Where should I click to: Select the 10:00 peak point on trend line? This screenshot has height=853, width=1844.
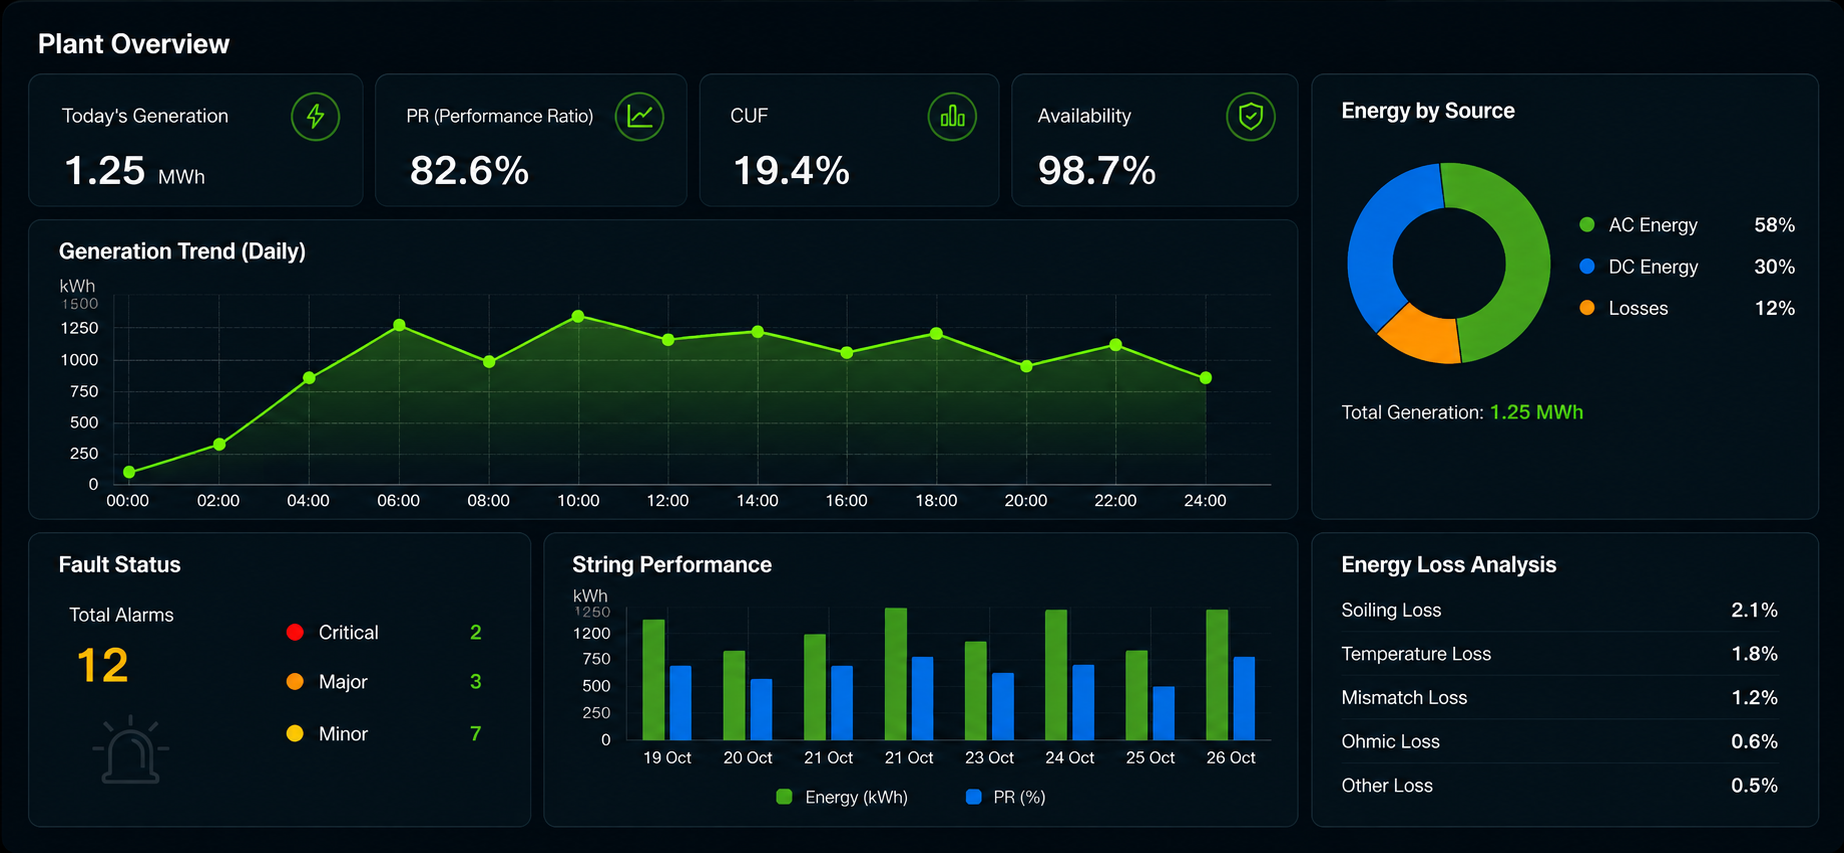pos(578,316)
